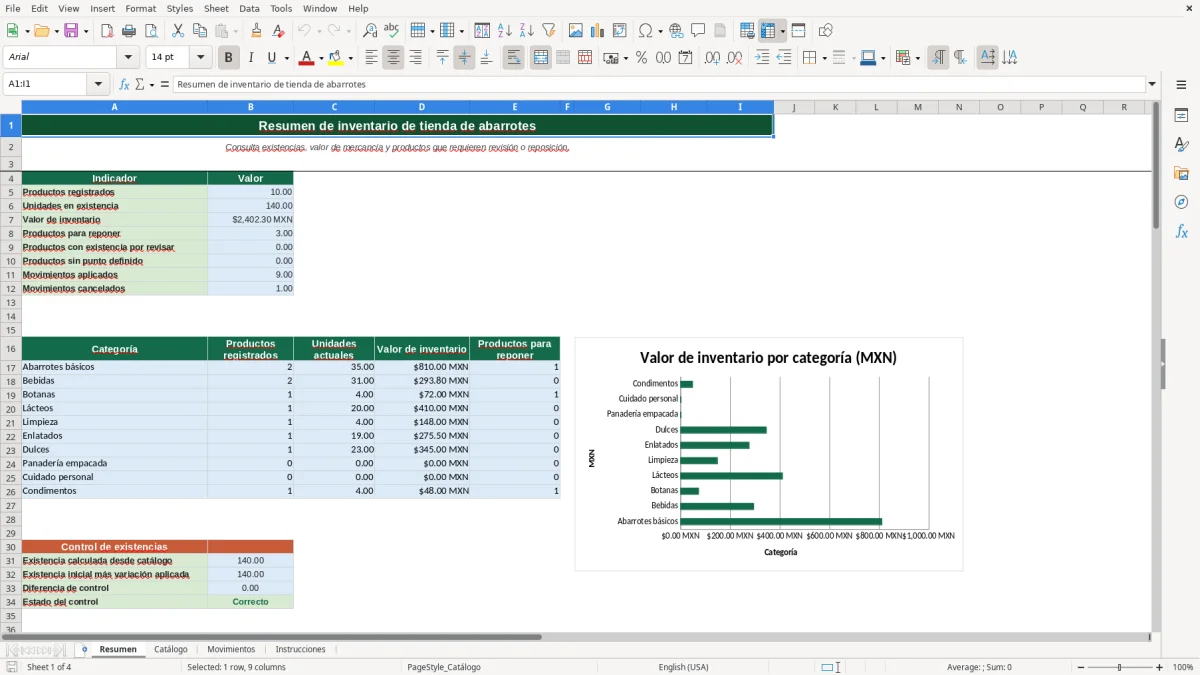This screenshot has height=675, width=1200.
Task: Click the horizontal scrollbar
Action: [583, 636]
